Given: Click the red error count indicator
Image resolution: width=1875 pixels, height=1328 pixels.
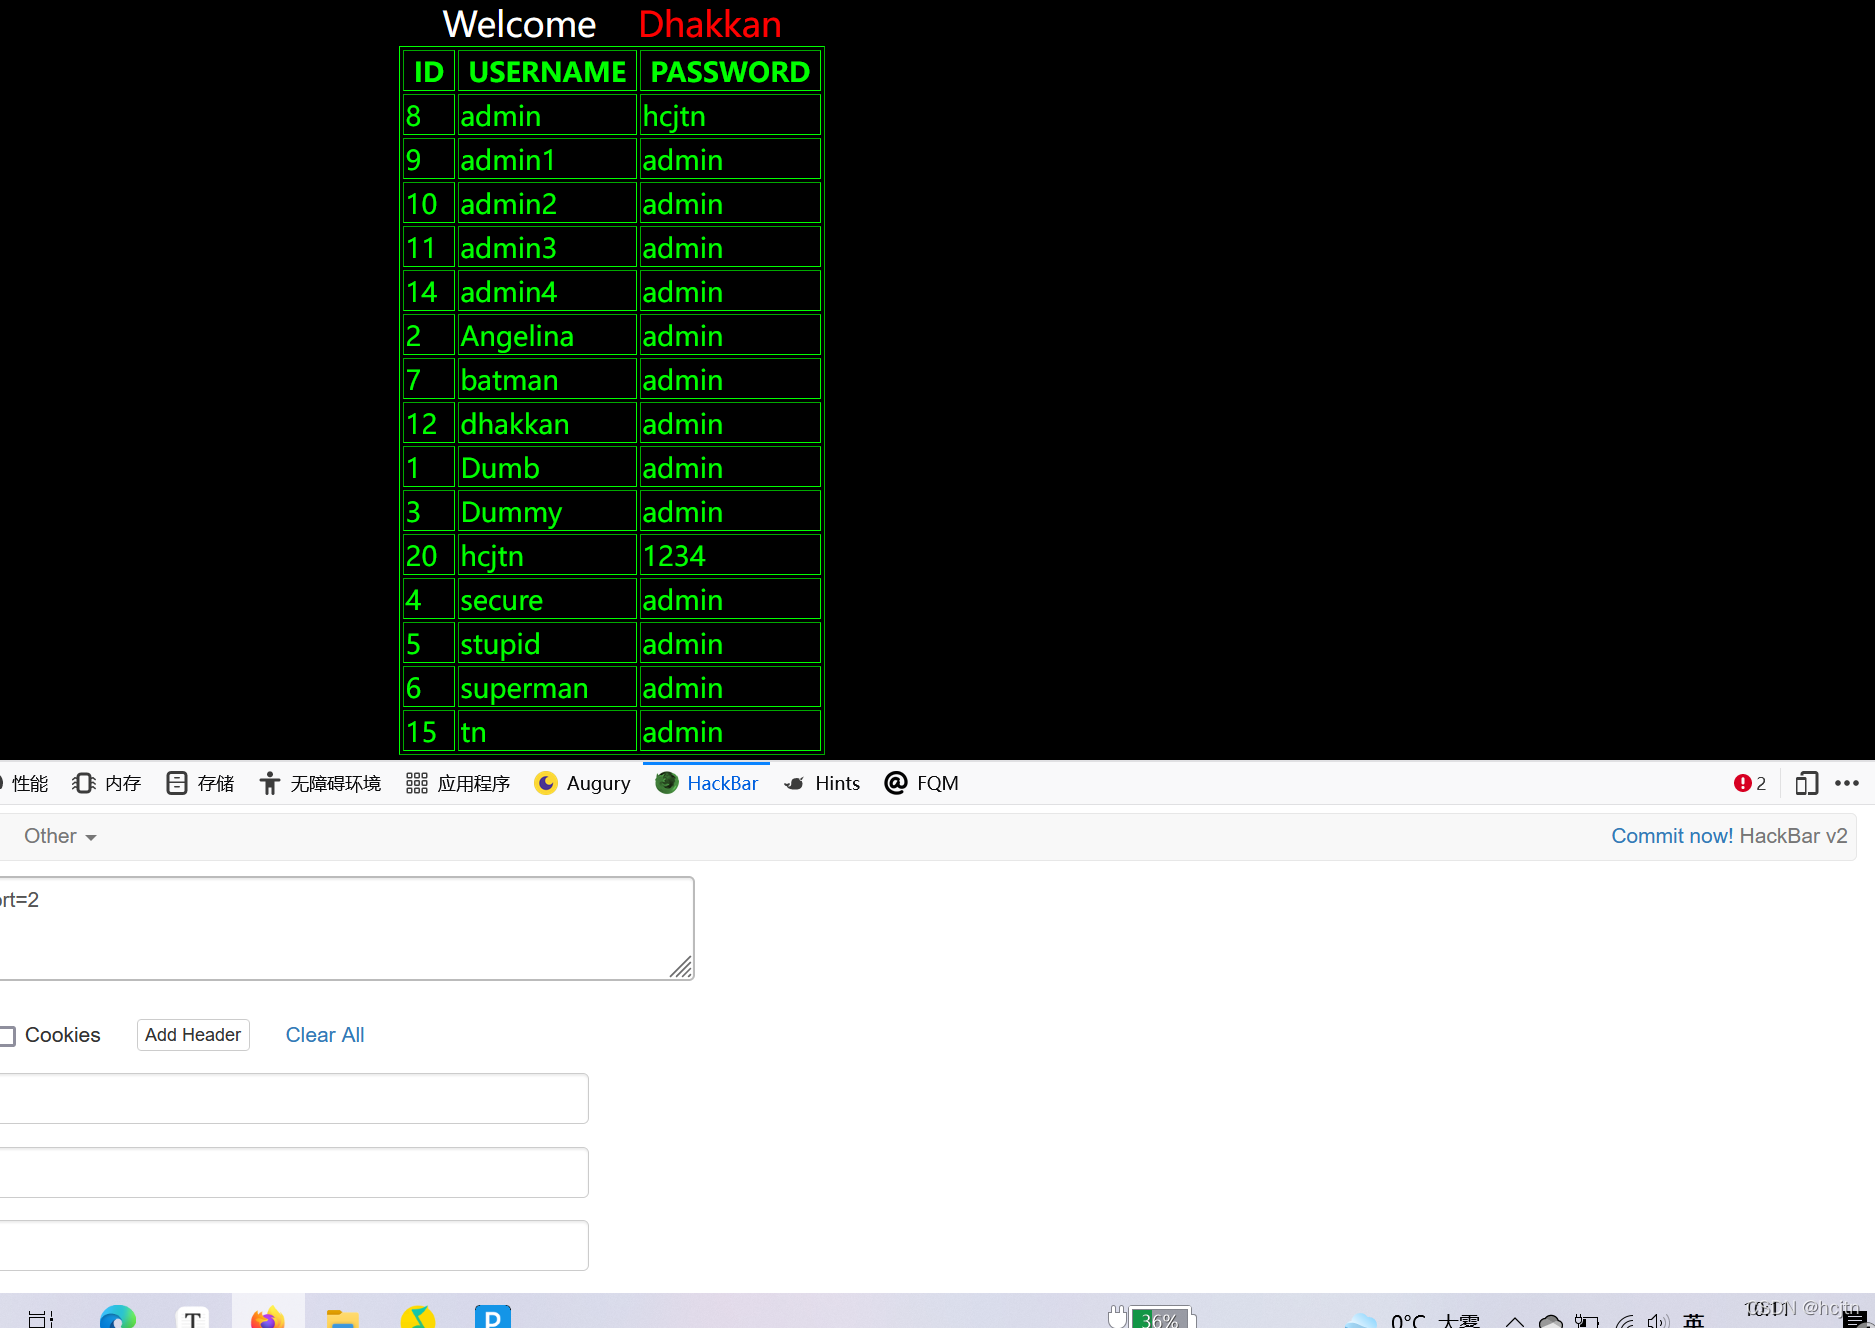Looking at the screenshot, I should pos(1750,783).
